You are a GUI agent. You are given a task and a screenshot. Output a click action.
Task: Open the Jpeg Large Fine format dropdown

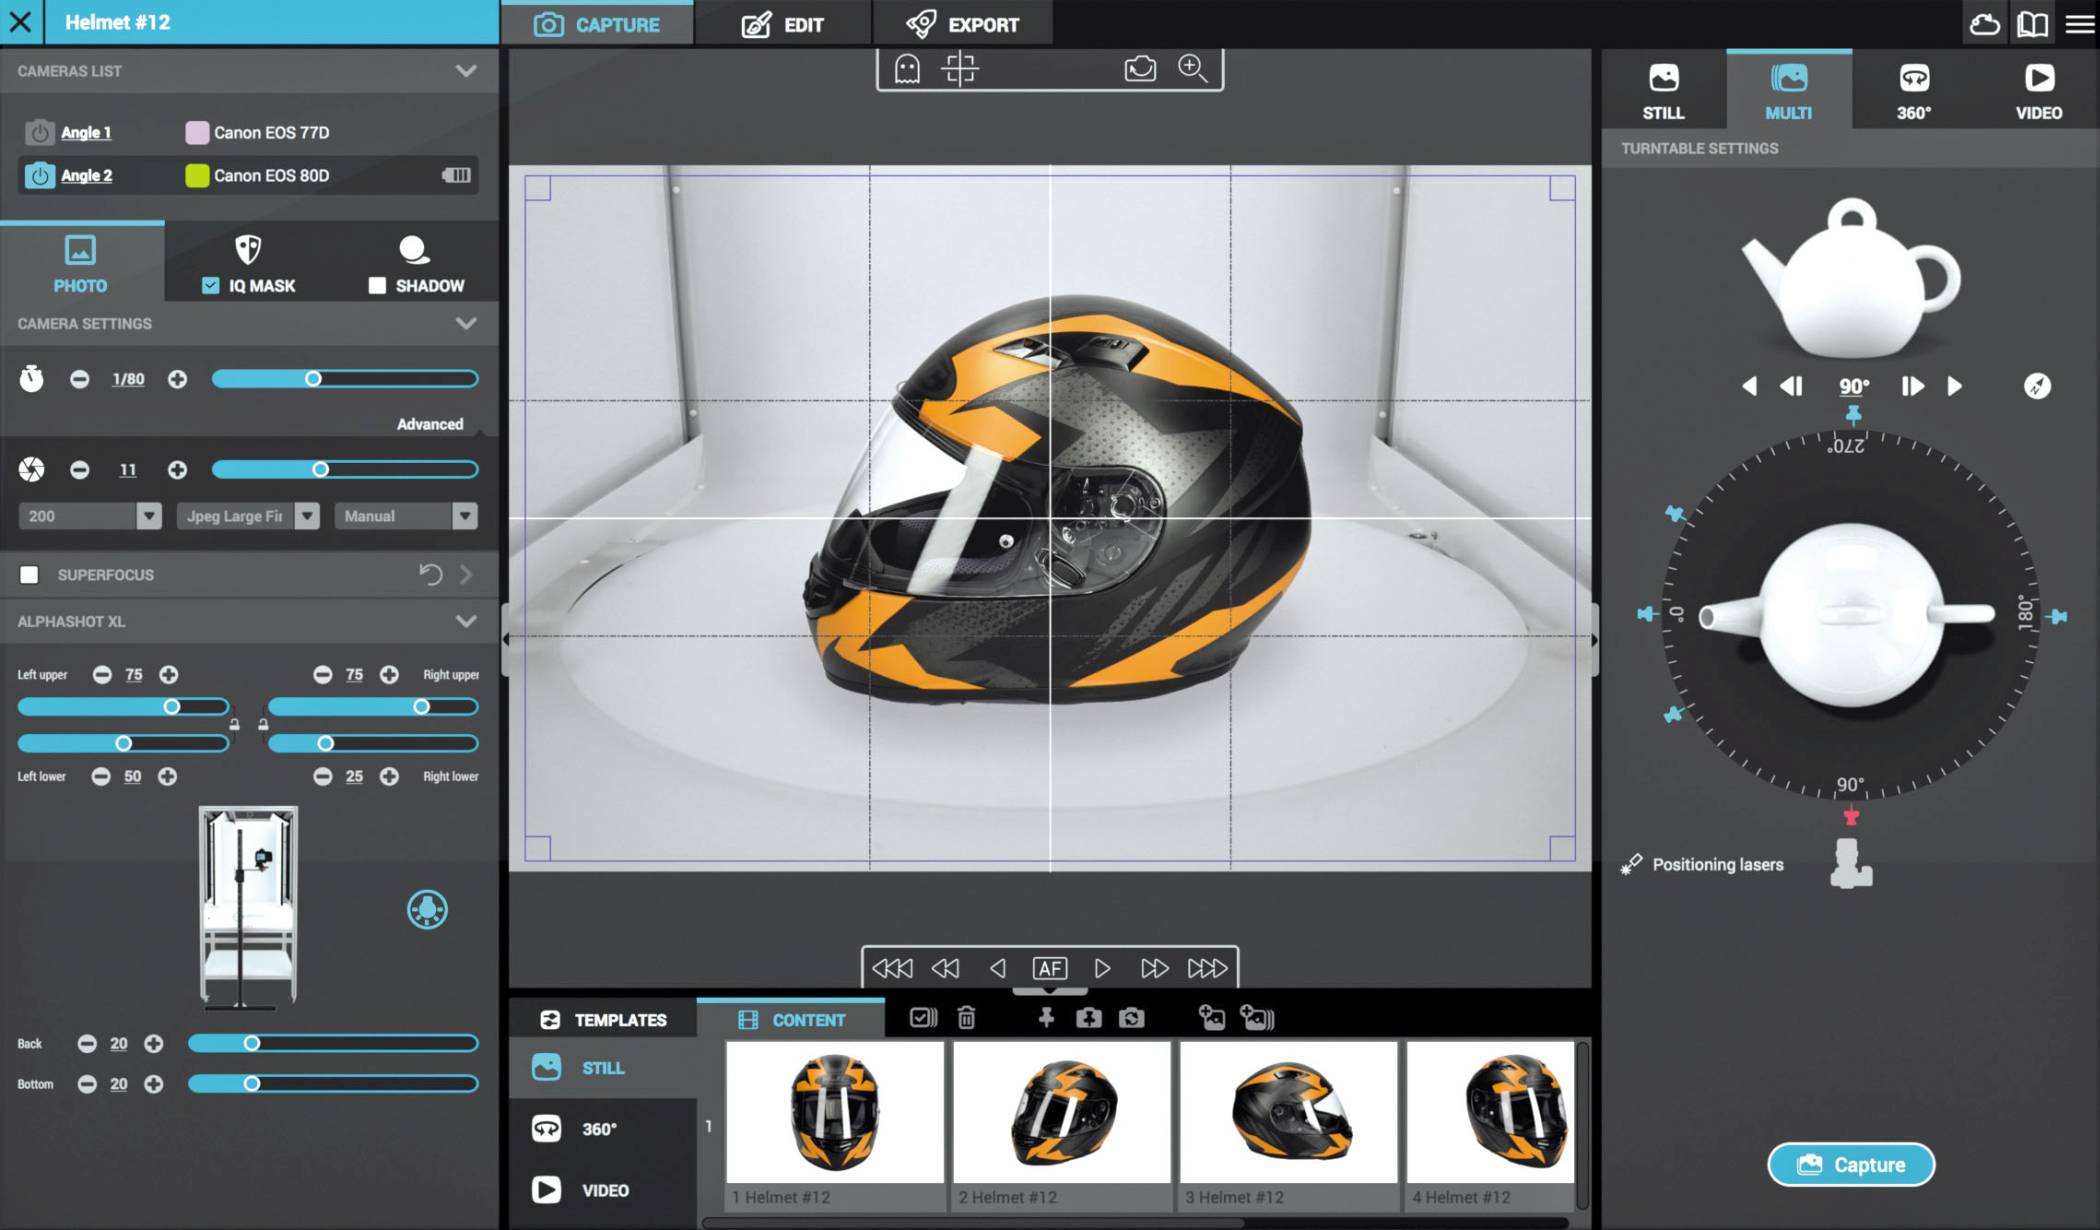click(248, 516)
